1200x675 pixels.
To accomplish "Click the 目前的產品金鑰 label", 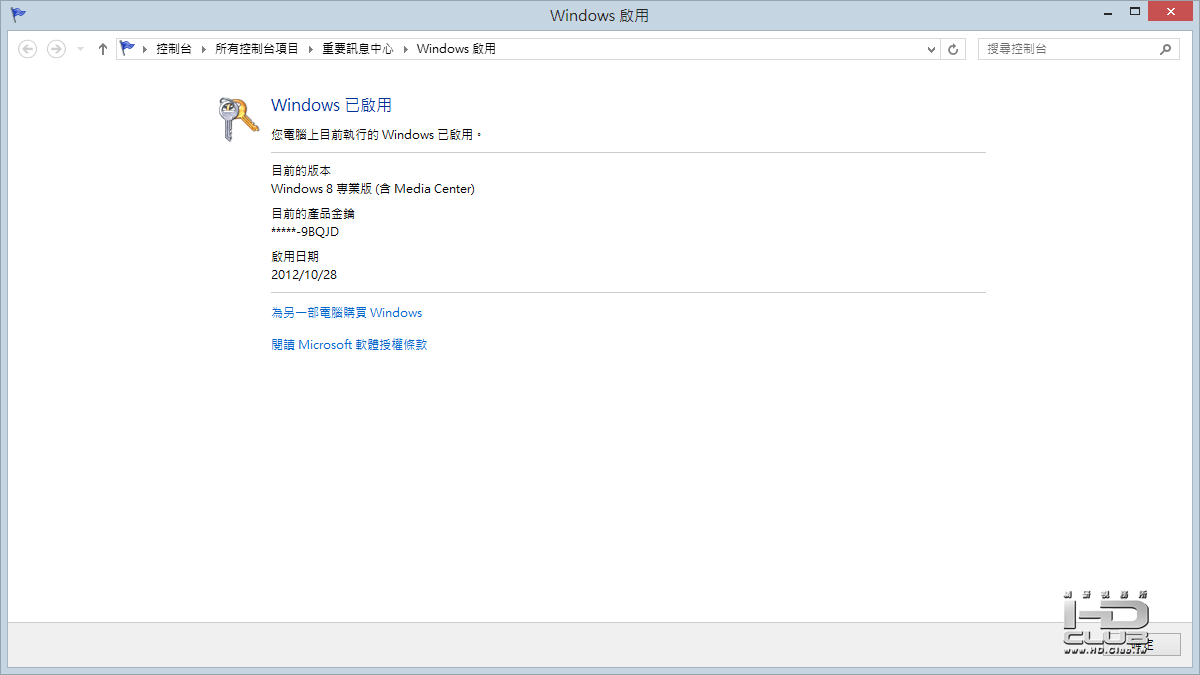I will pos(313,214).
